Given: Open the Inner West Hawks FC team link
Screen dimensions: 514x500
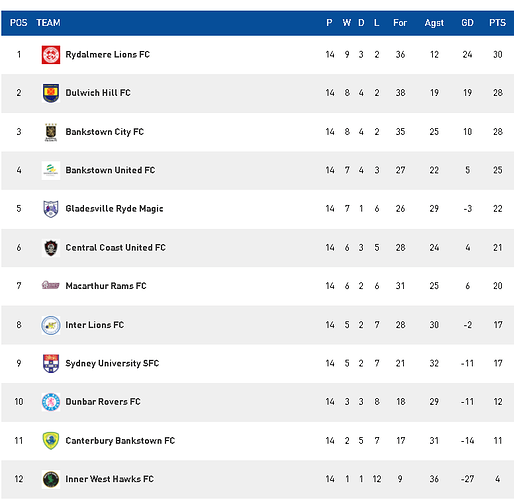Looking at the screenshot, I should (109, 479).
